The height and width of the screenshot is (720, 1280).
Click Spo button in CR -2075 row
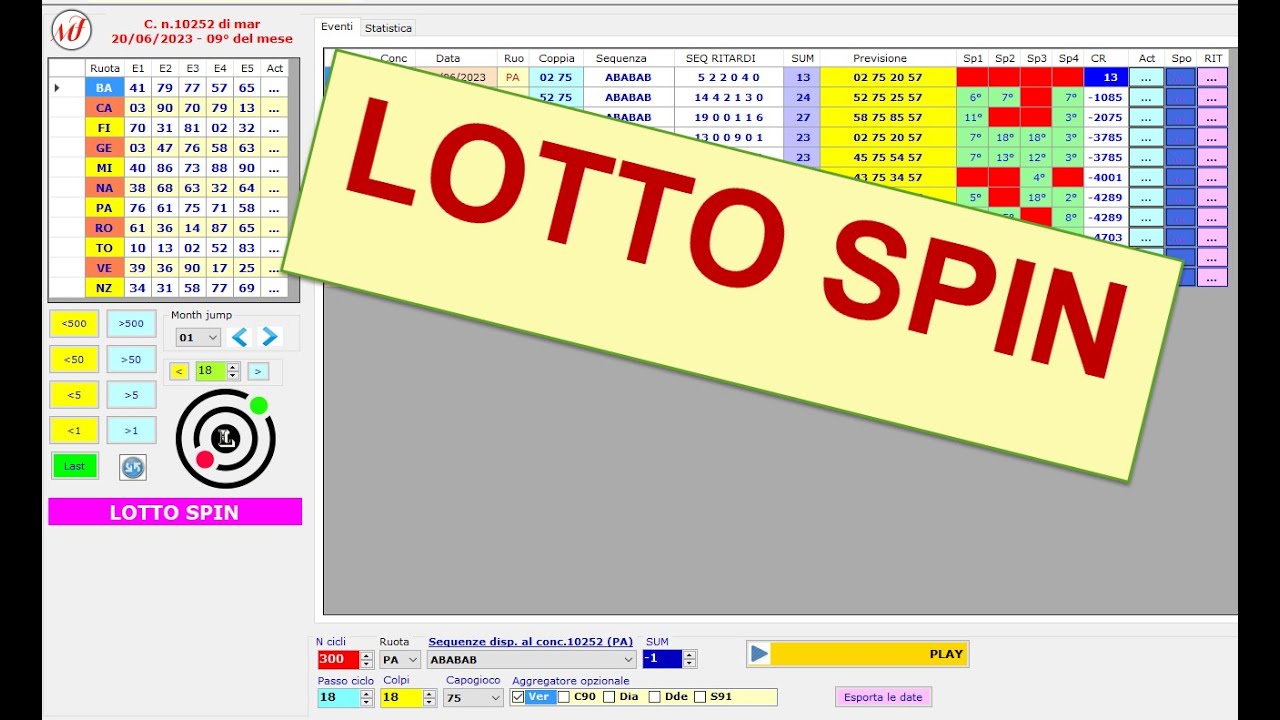(x=1181, y=117)
